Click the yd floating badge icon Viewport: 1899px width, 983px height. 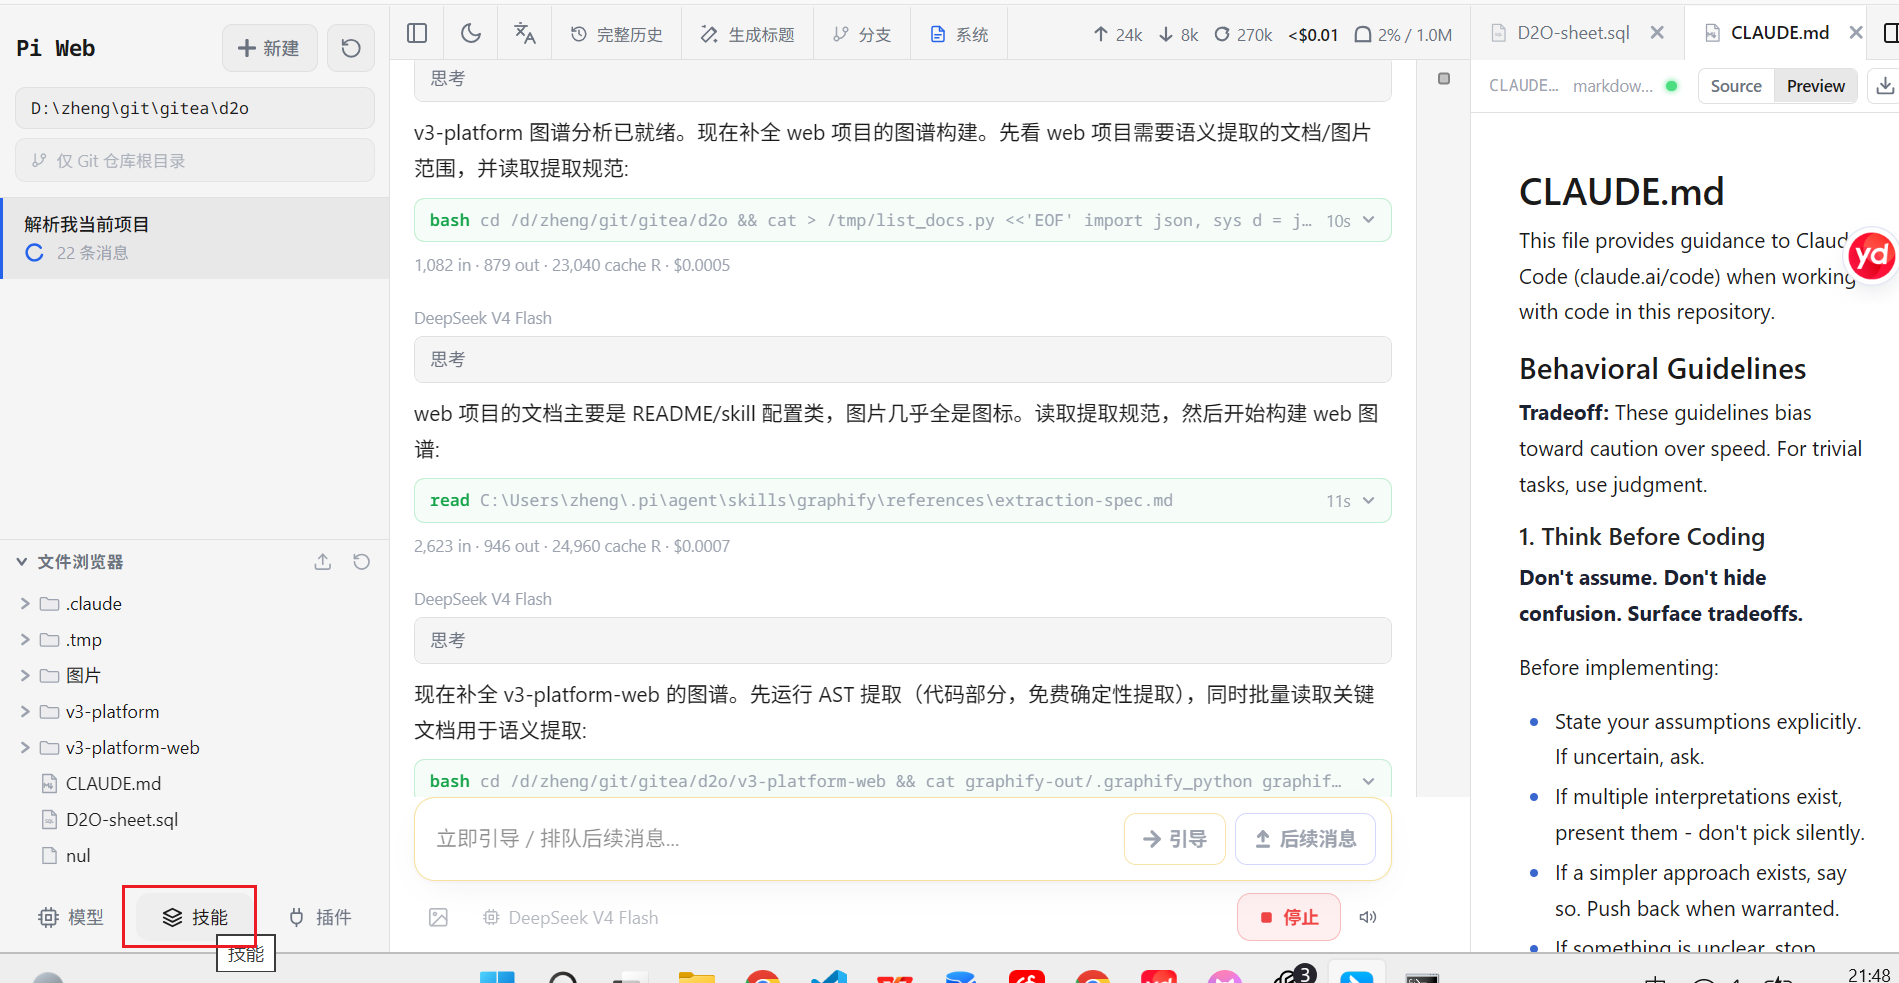point(1872,257)
